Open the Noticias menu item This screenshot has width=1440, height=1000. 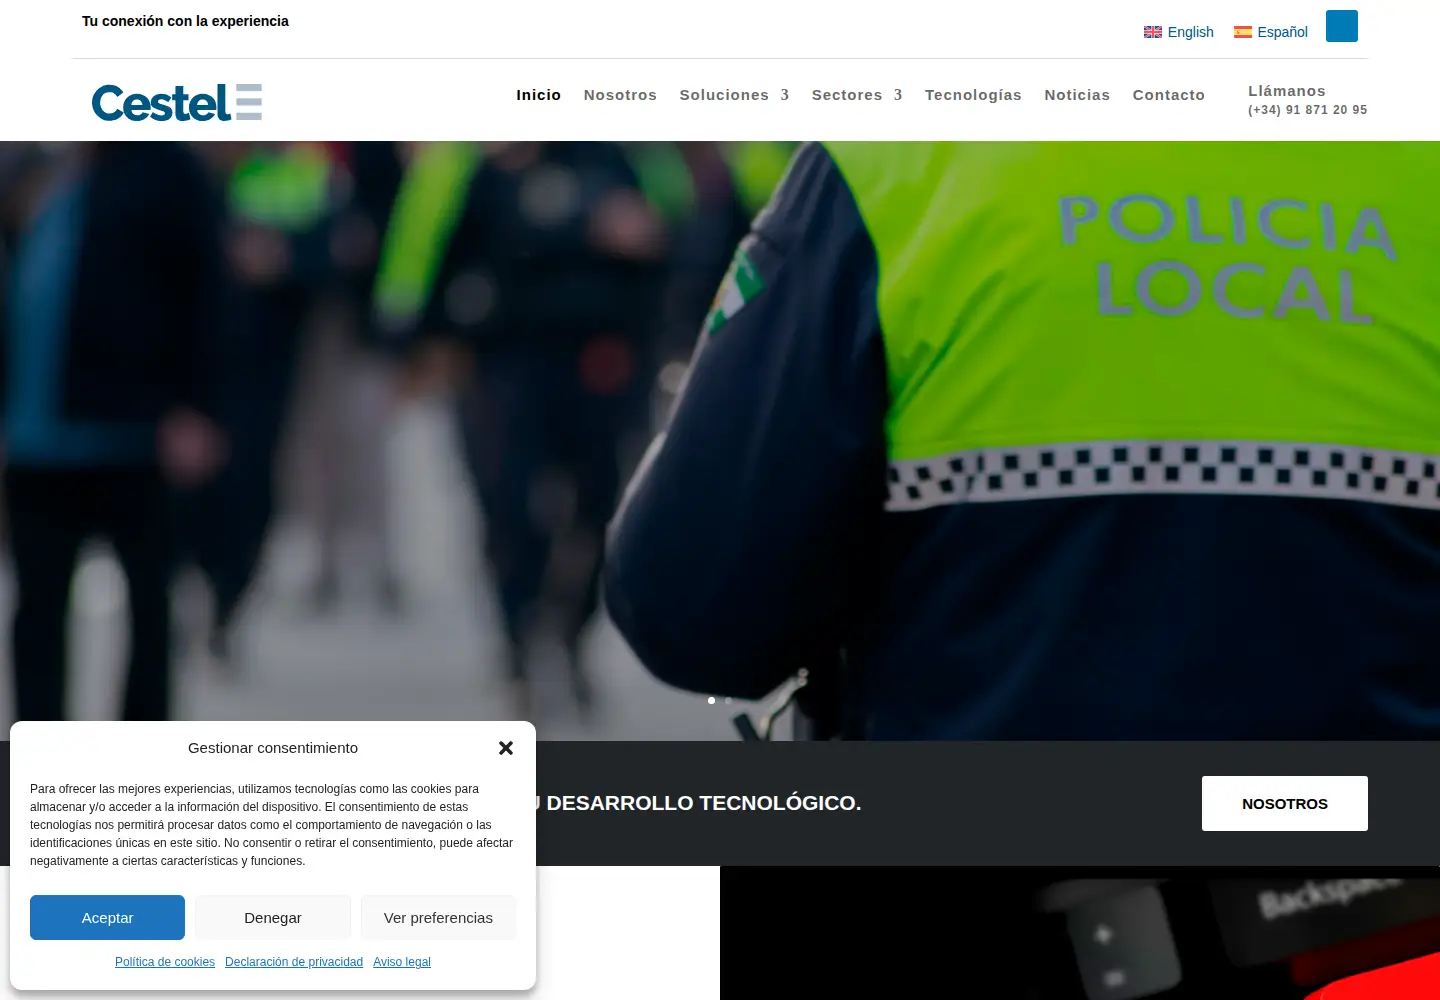coord(1077,95)
